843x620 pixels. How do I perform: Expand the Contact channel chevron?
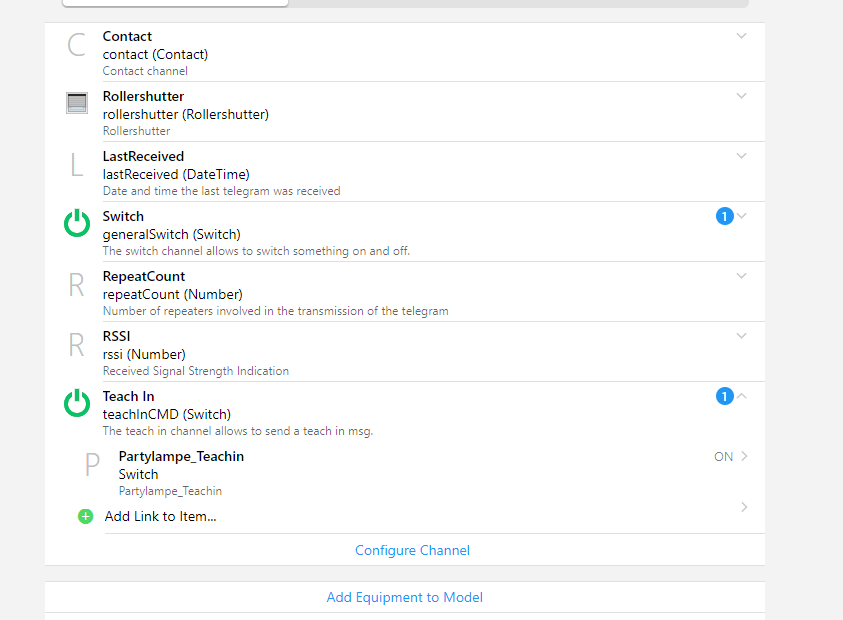pyautogui.click(x=741, y=36)
